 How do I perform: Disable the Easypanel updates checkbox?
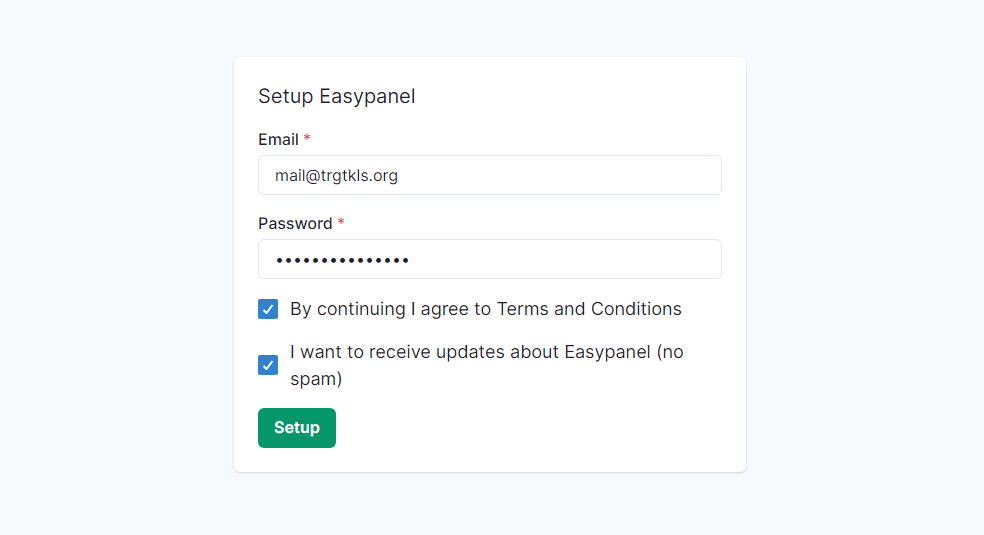[268, 365]
